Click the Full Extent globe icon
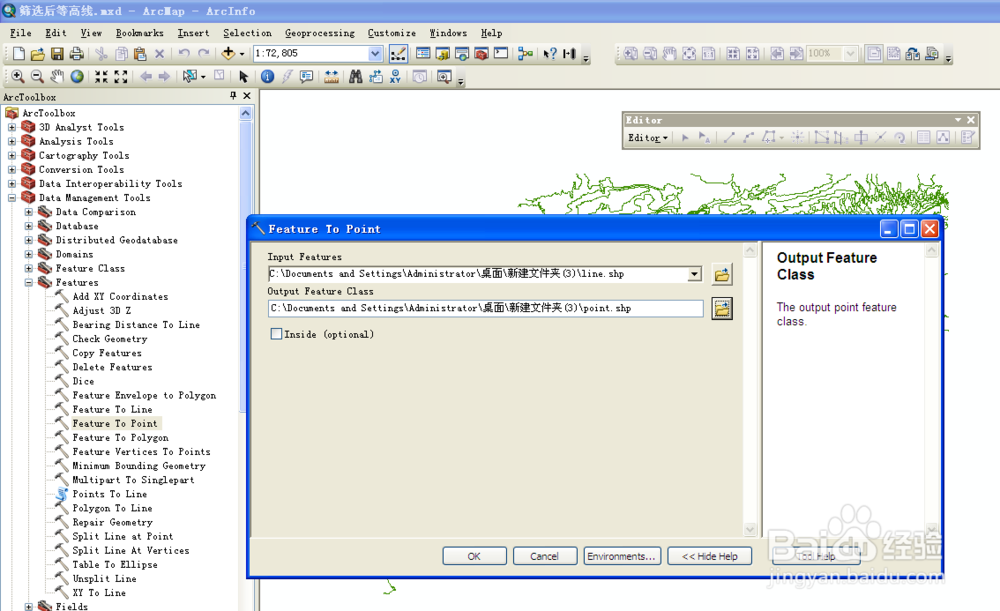1000x611 pixels. click(x=77, y=77)
